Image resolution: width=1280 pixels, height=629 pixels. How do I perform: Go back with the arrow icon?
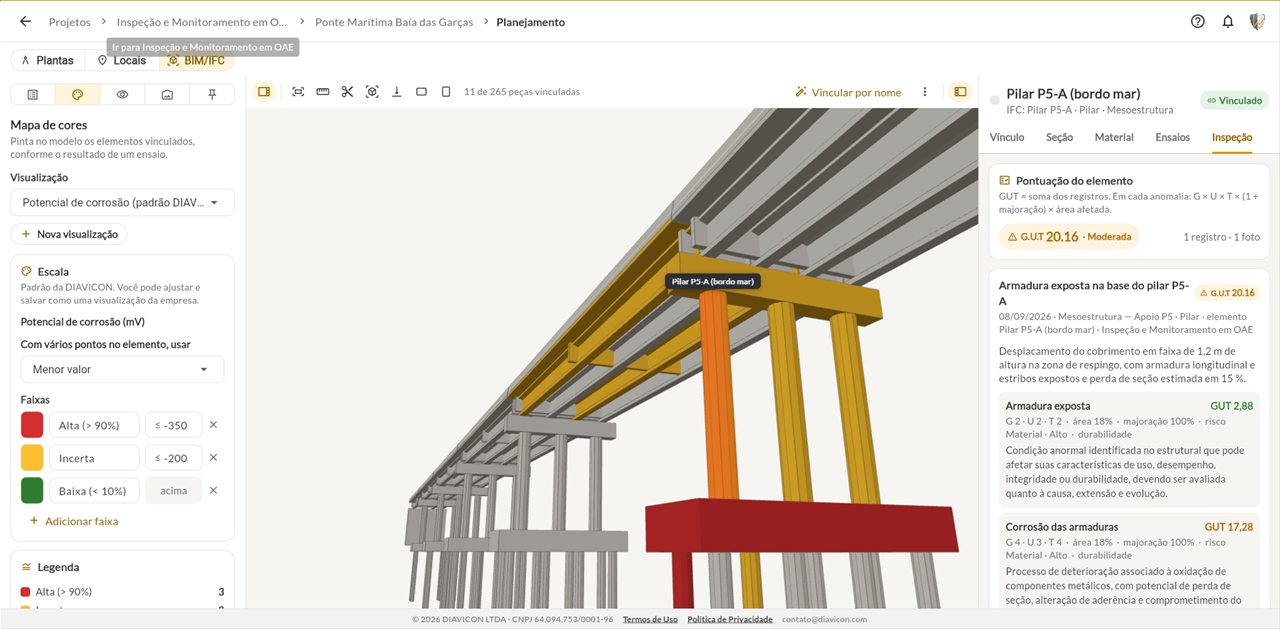25,21
